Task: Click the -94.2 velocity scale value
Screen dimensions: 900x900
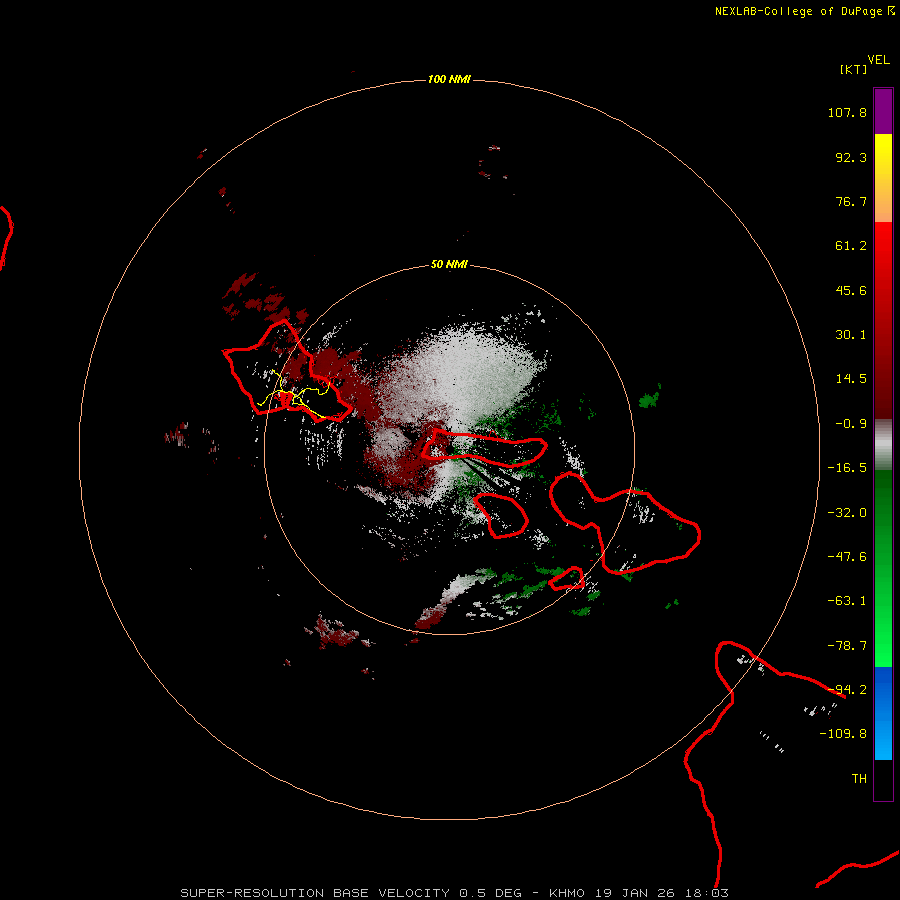Action: click(x=847, y=689)
